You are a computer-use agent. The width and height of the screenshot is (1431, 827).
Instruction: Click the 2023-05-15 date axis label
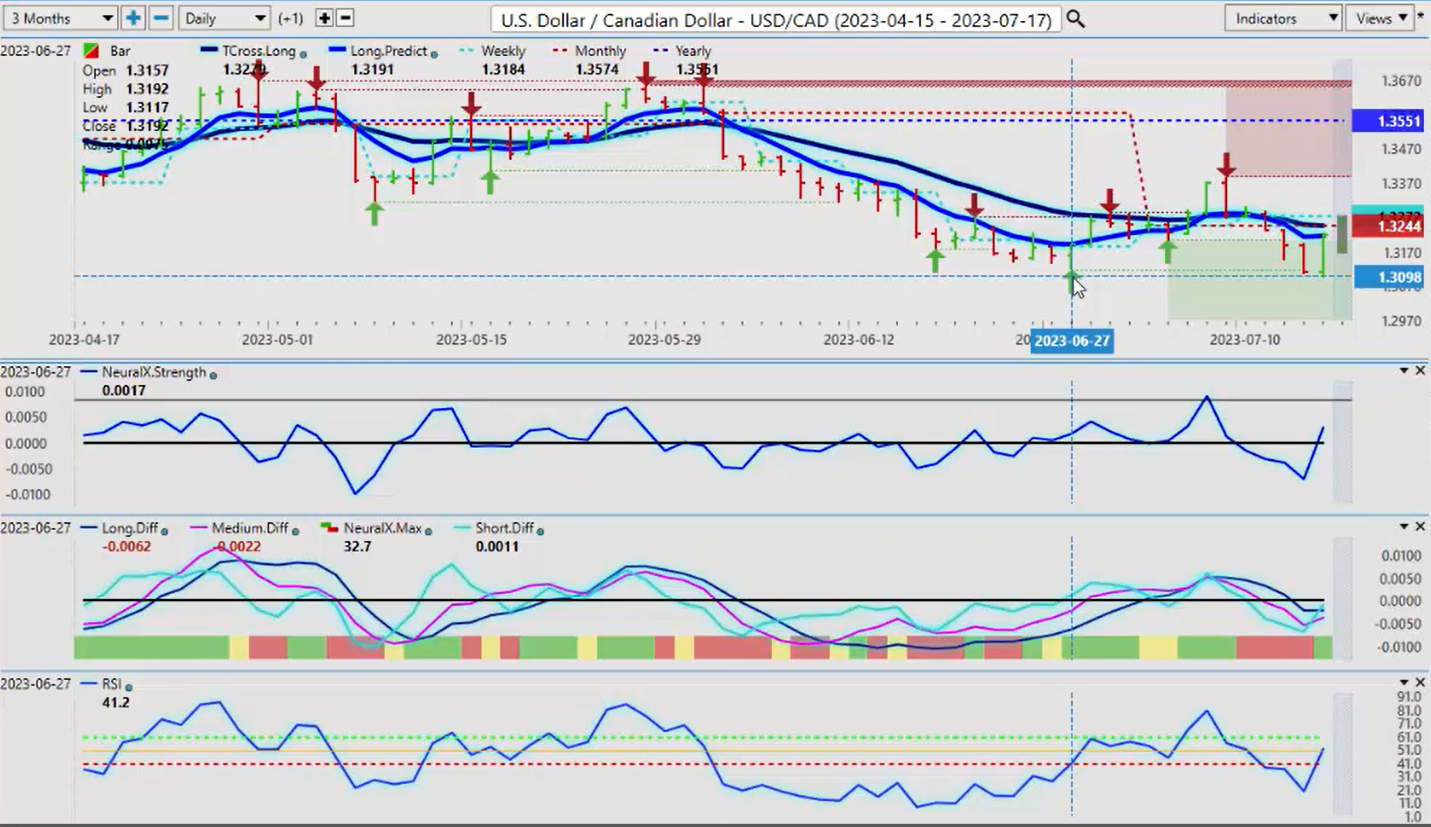pos(471,340)
